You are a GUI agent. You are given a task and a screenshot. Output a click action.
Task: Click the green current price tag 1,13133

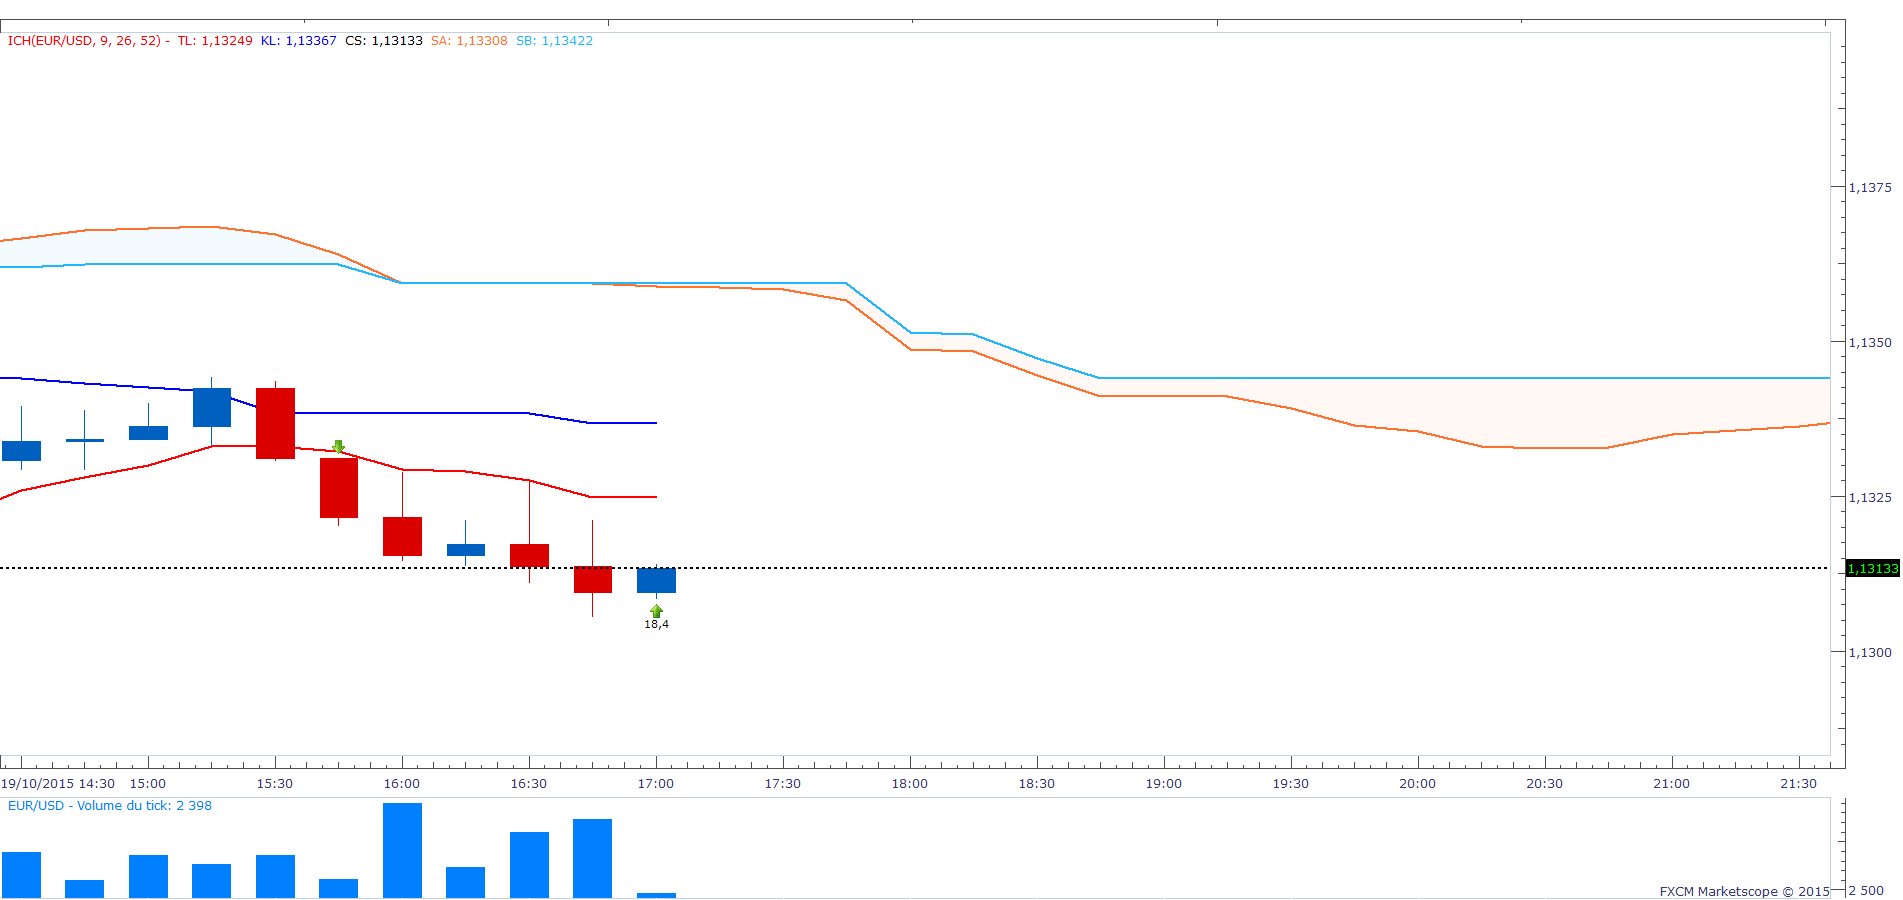[x=1872, y=569]
